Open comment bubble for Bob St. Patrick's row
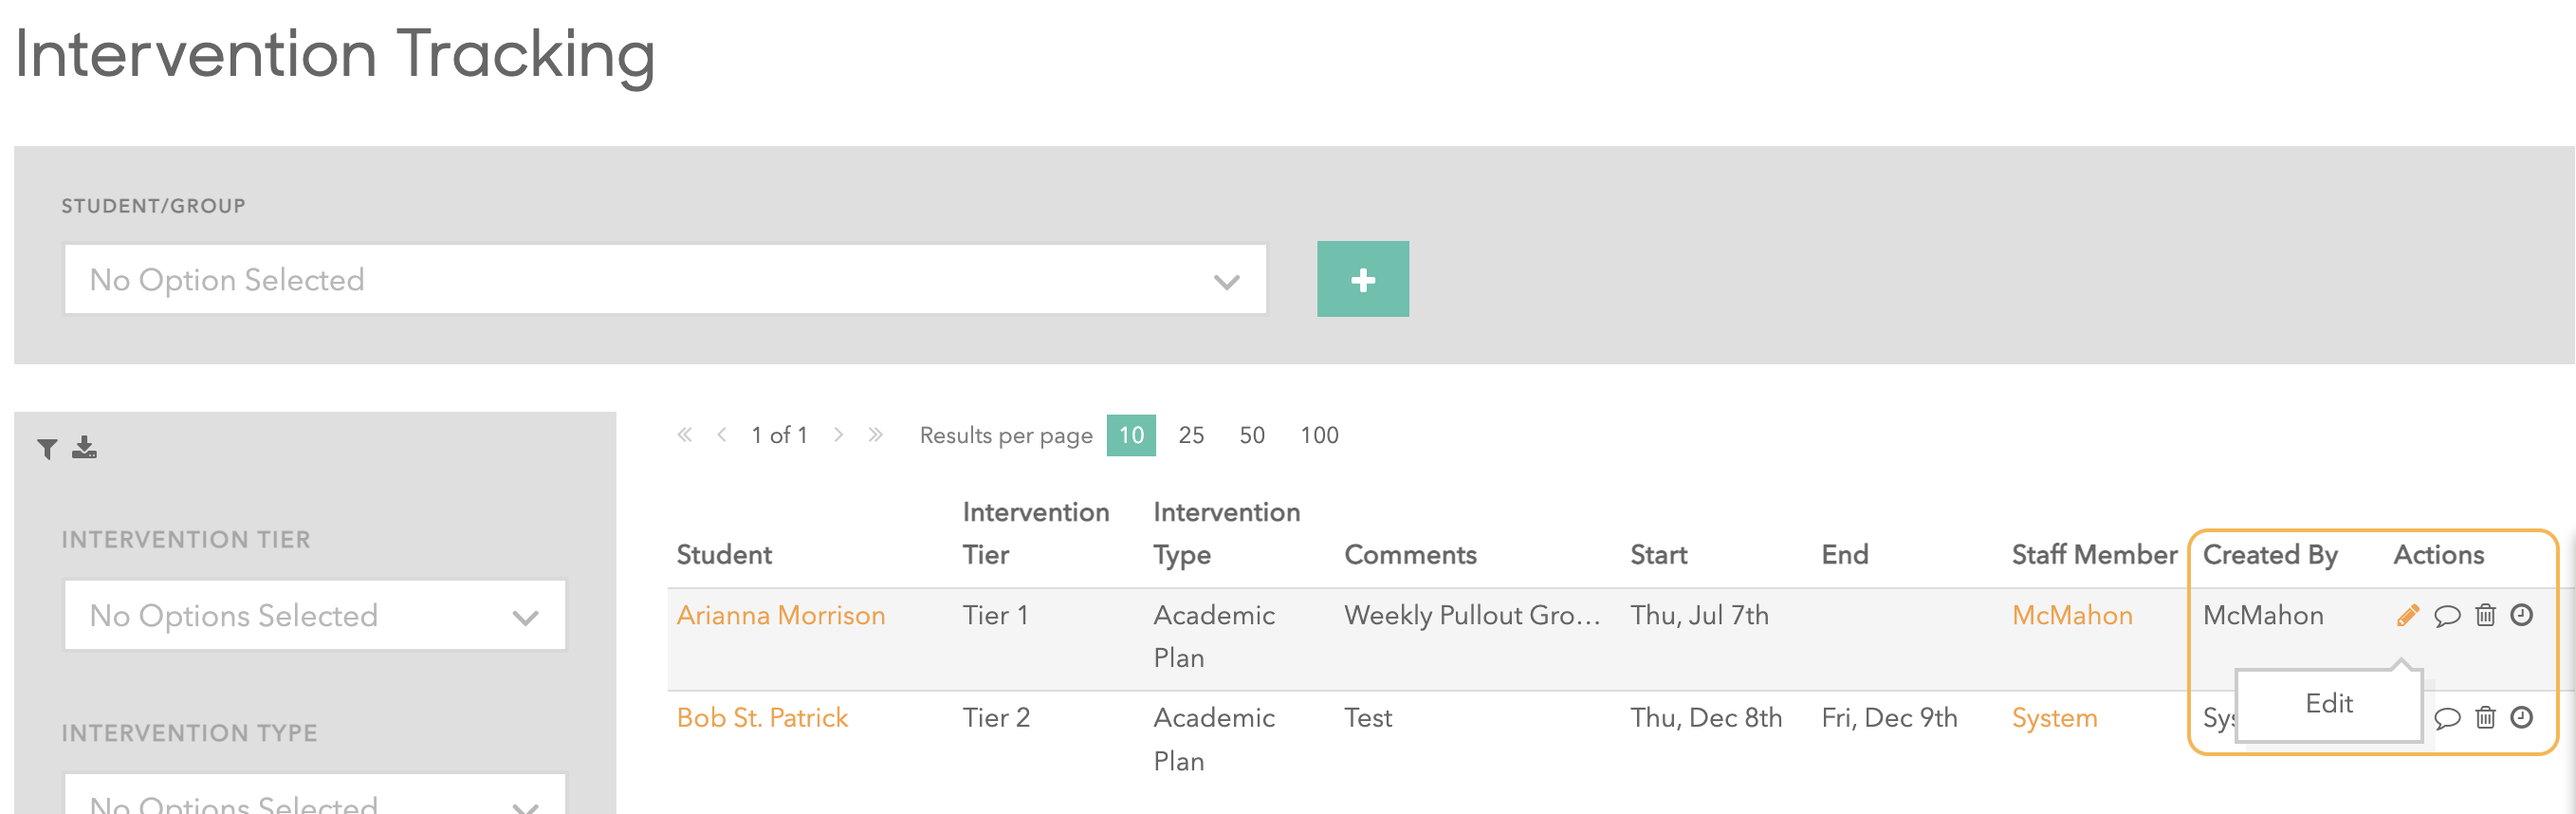Viewport: 2576px width, 814px height. [x=2447, y=718]
